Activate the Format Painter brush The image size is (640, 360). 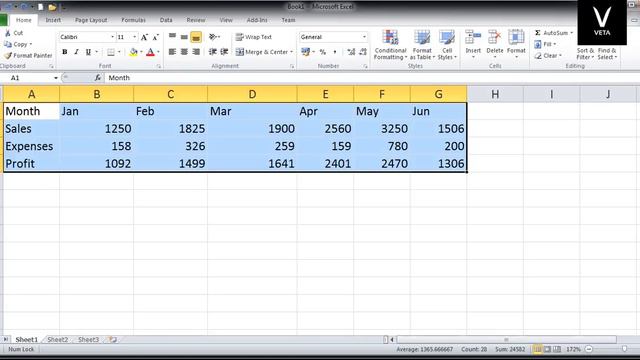tap(8, 55)
